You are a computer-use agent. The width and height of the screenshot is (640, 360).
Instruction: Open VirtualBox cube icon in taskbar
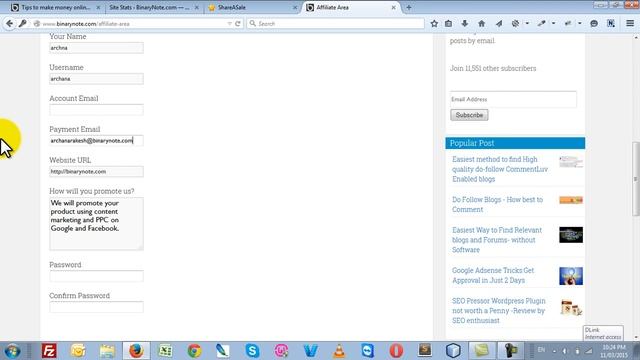[453, 351]
